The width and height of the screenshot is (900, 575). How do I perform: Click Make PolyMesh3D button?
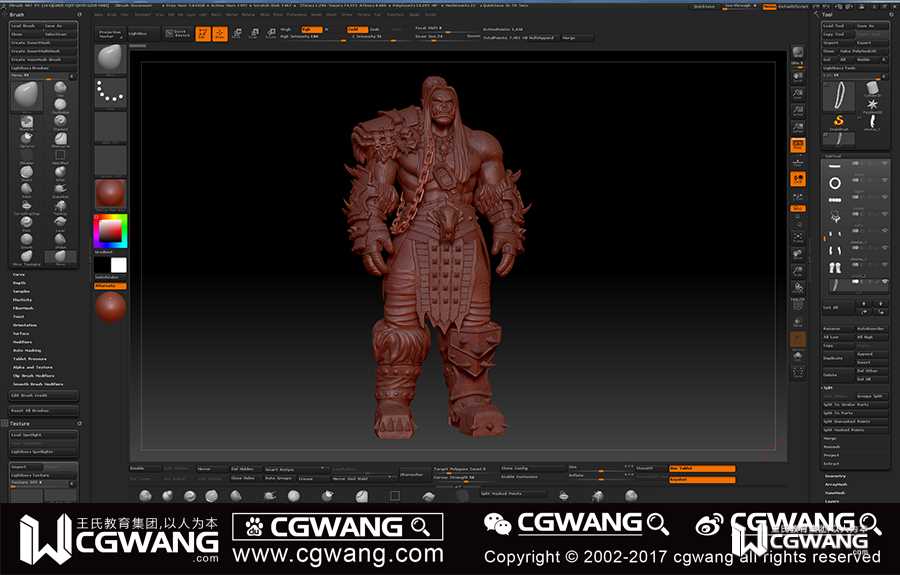(863, 51)
